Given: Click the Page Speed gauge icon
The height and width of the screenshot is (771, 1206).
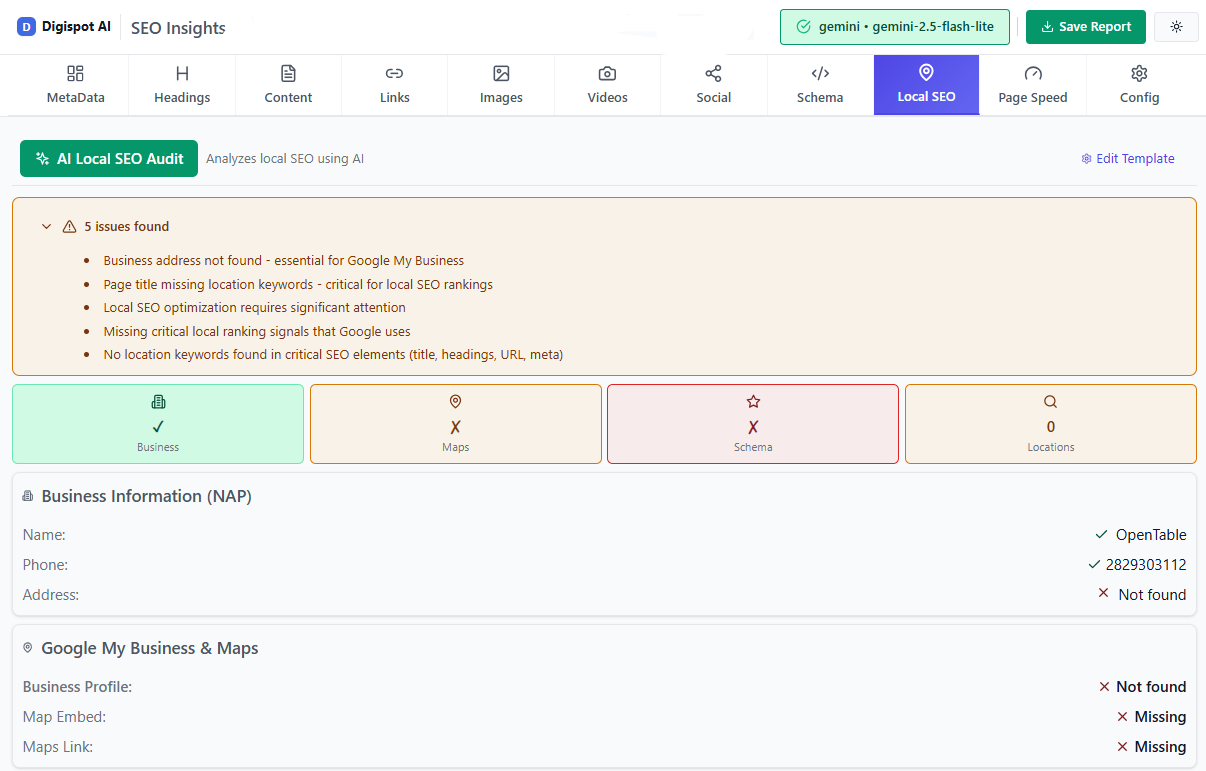Looking at the screenshot, I should click(x=1033, y=73).
